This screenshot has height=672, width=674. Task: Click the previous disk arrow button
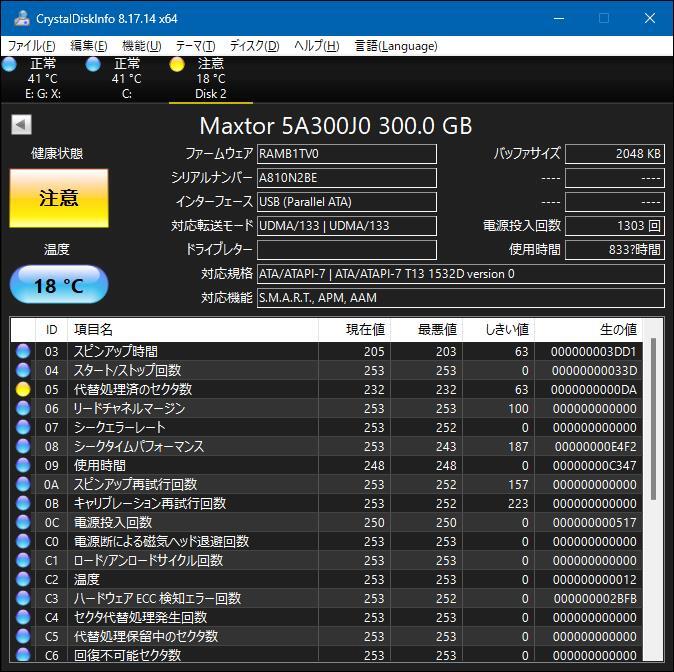(x=21, y=125)
